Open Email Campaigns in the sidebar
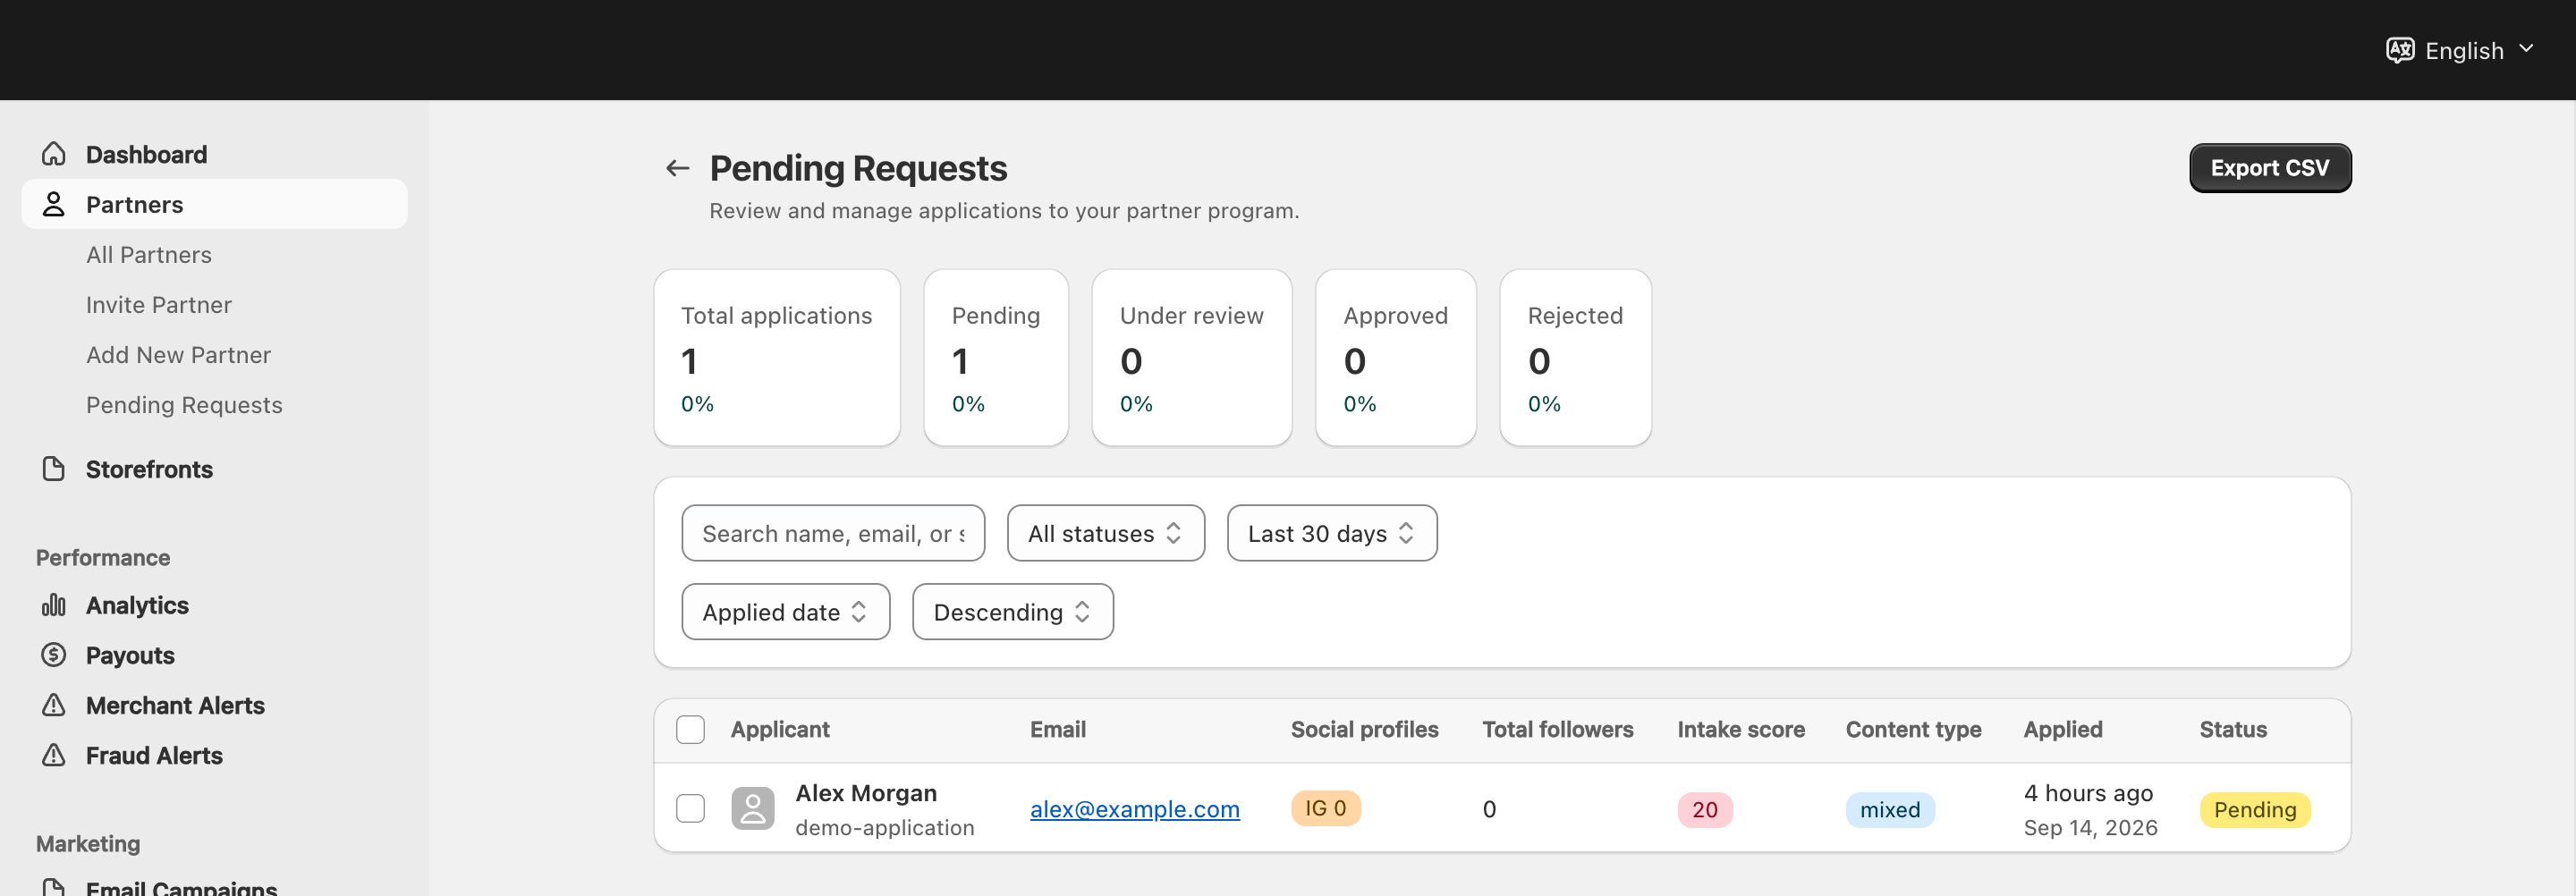Image resolution: width=2576 pixels, height=896 pixels. pos(214,886)
